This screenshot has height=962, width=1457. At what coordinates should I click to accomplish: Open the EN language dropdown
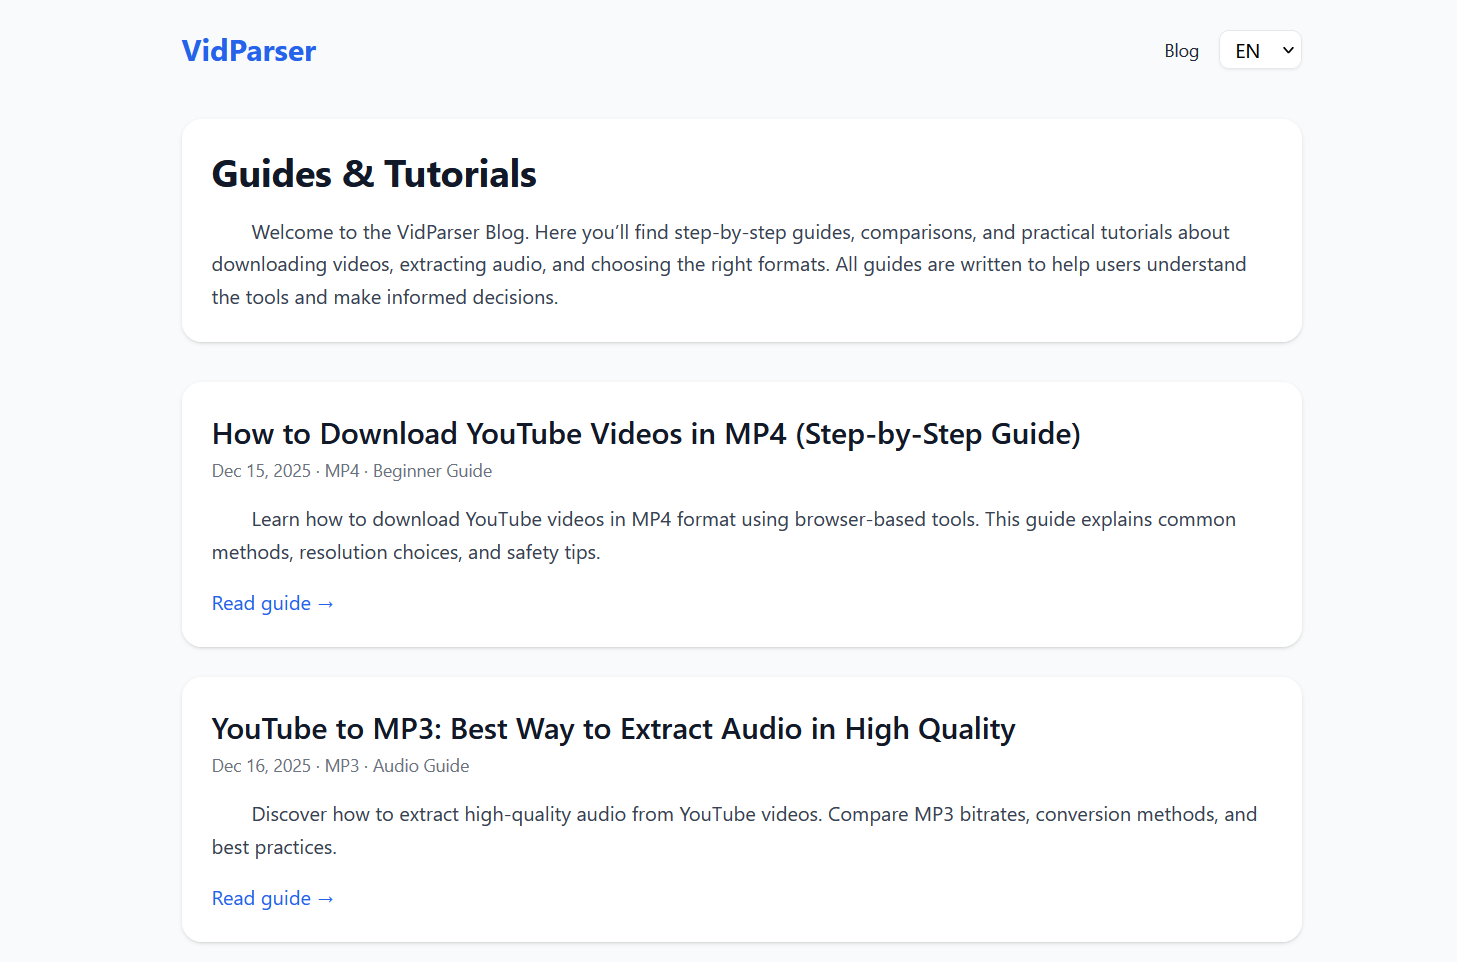1259,49
